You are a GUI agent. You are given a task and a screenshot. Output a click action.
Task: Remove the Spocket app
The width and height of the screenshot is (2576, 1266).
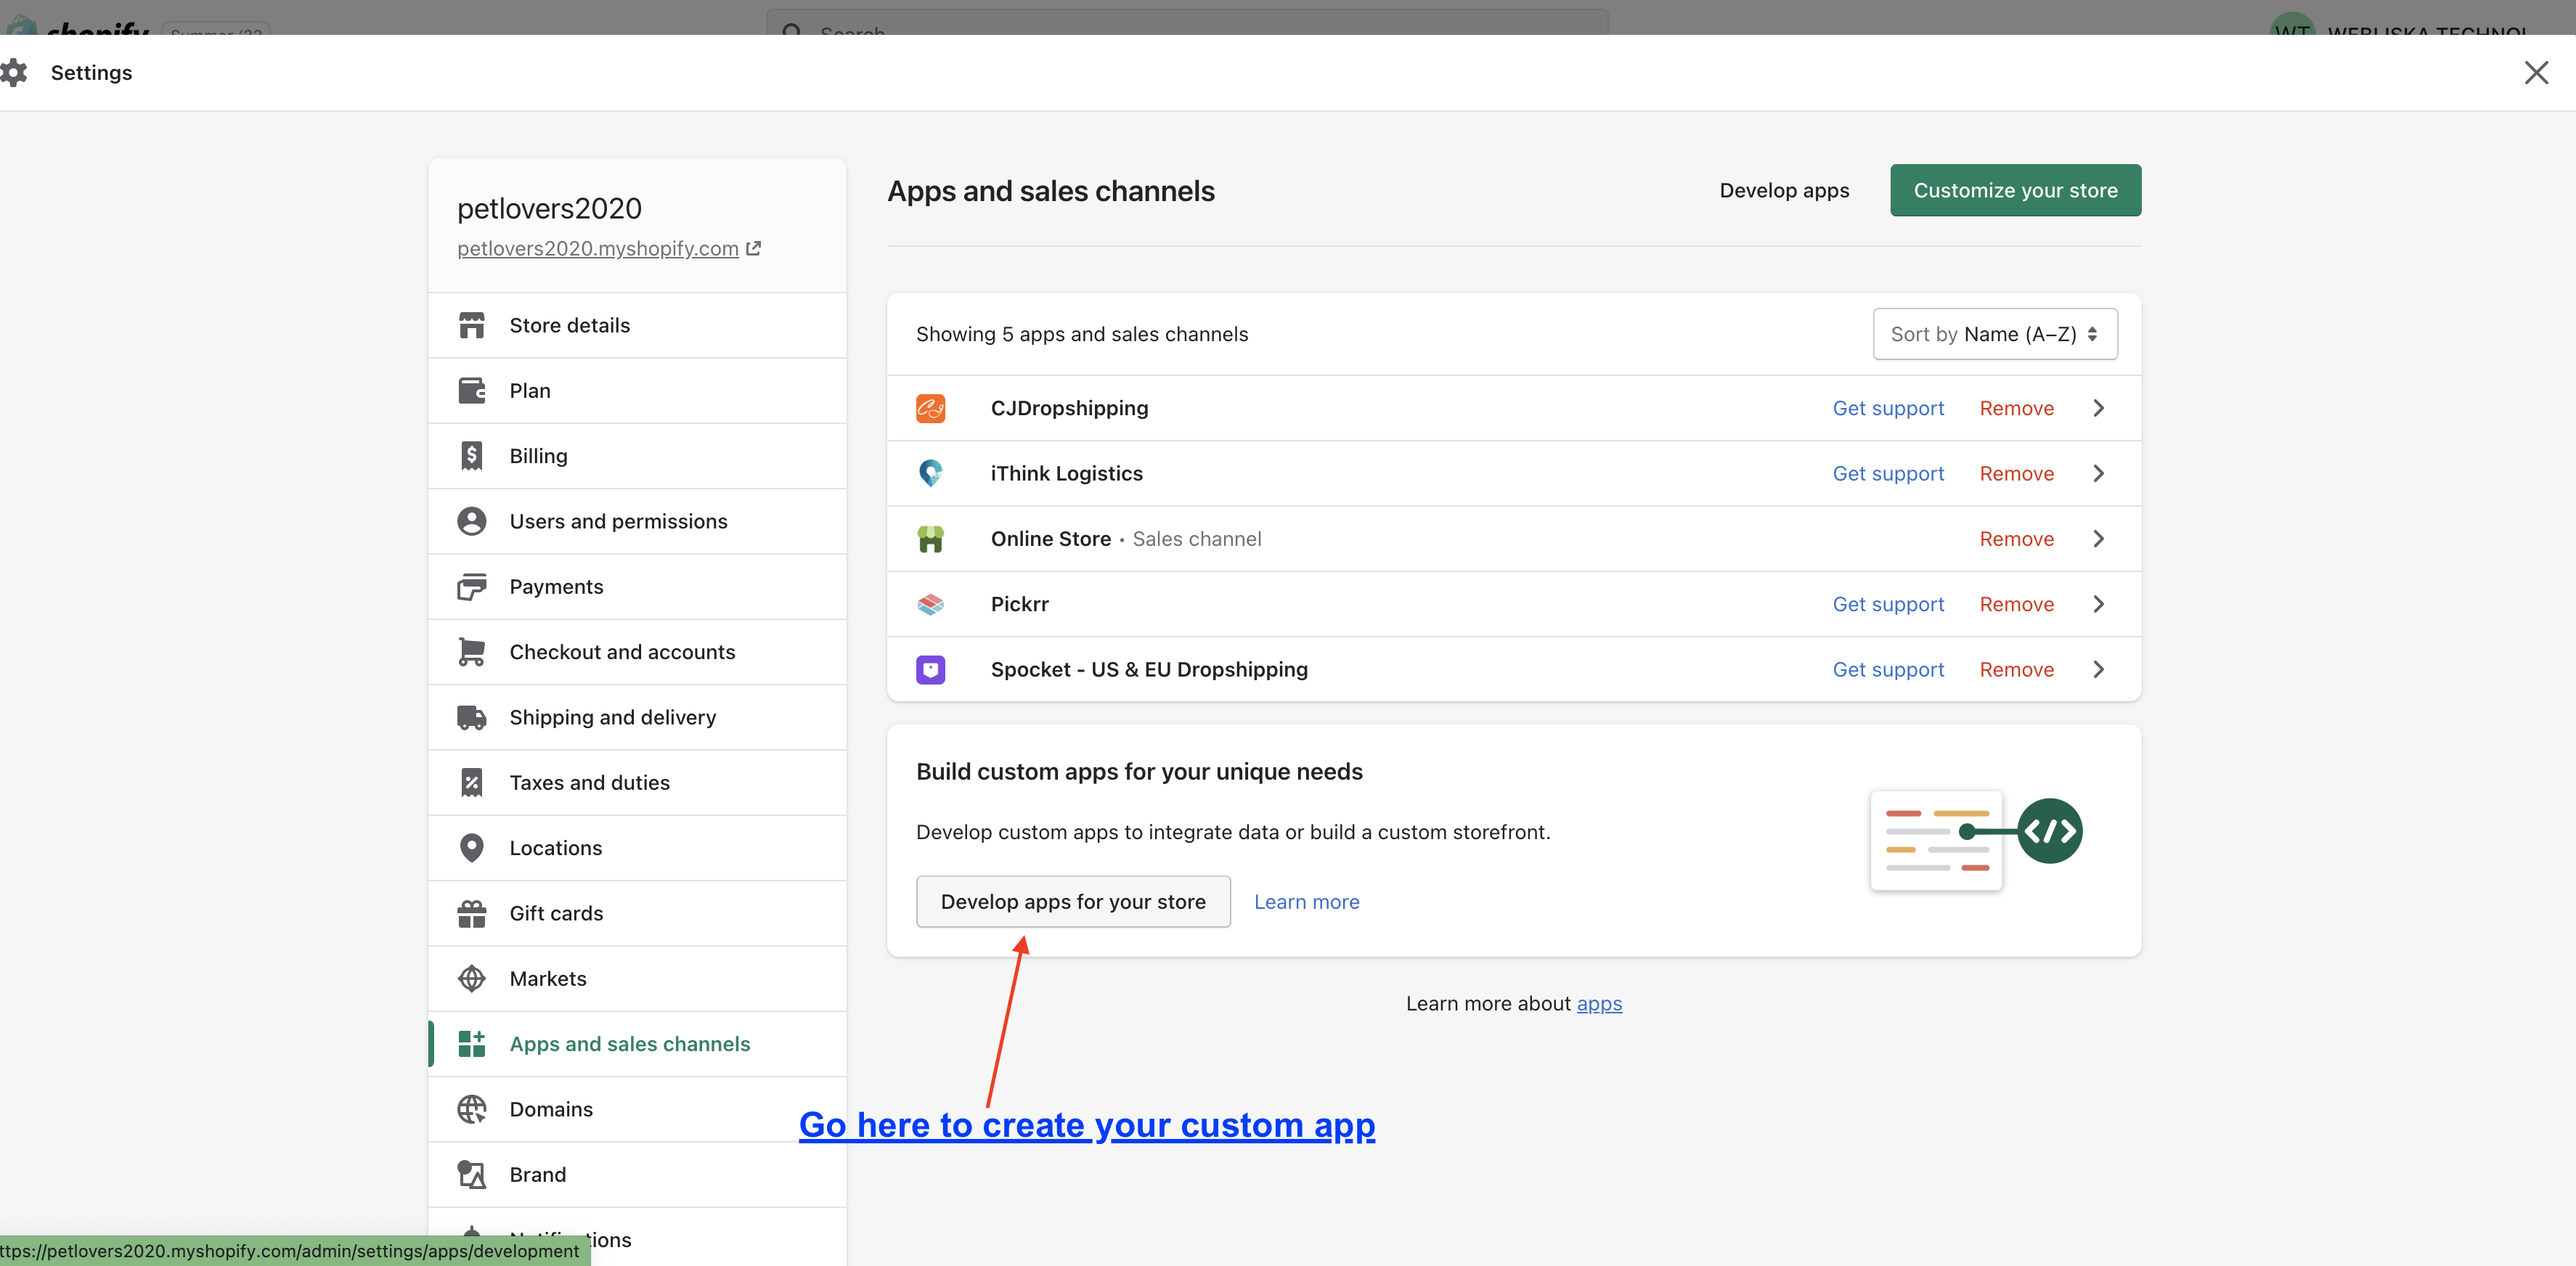click(2016, 669)
